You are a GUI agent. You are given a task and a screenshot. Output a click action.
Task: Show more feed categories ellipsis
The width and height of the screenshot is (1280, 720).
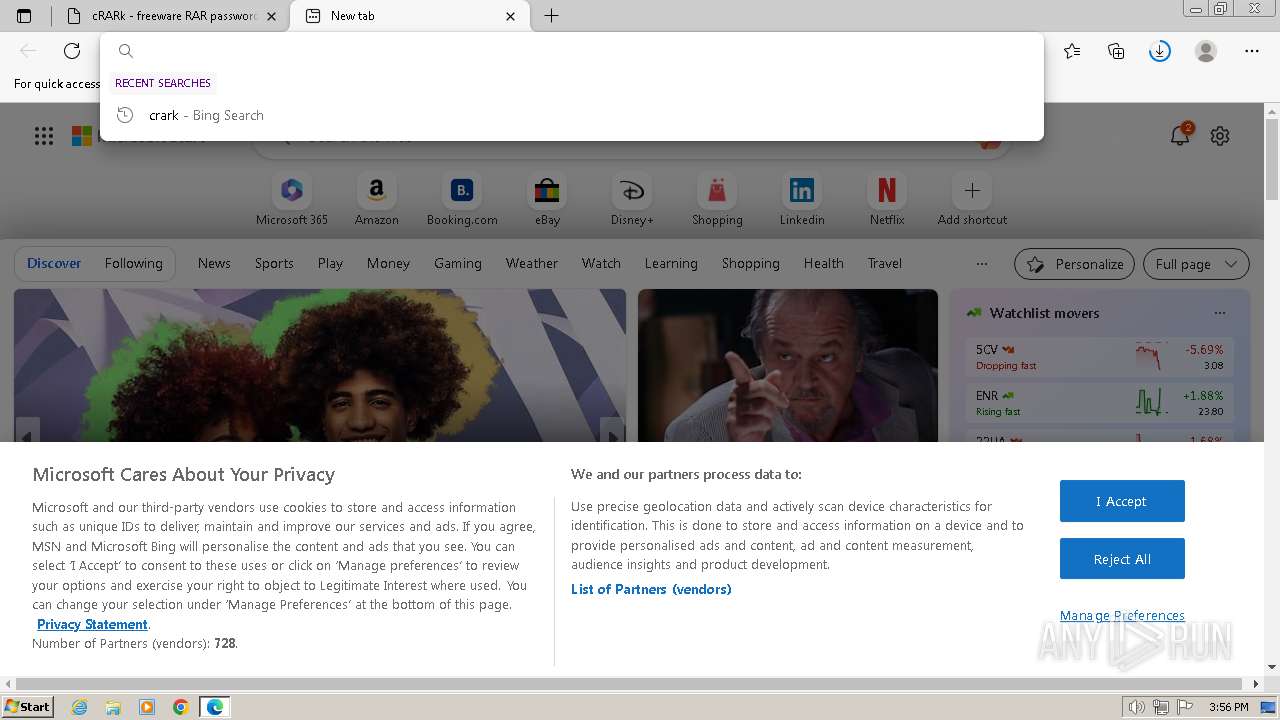(x=982, y=264)
